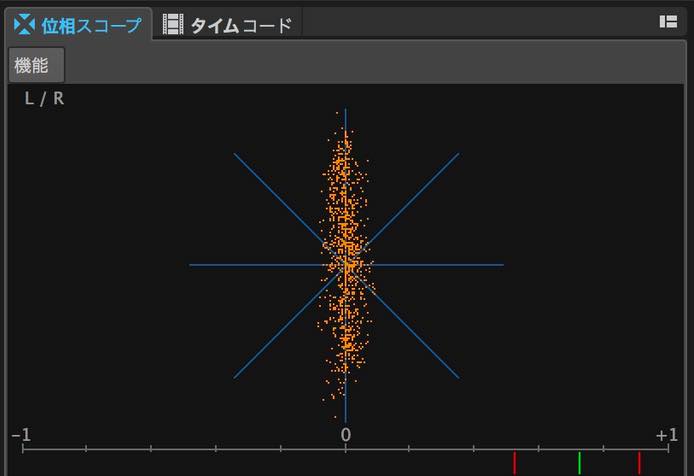Click the L / R label
The image size is (694, 476).
coord(44,99)
